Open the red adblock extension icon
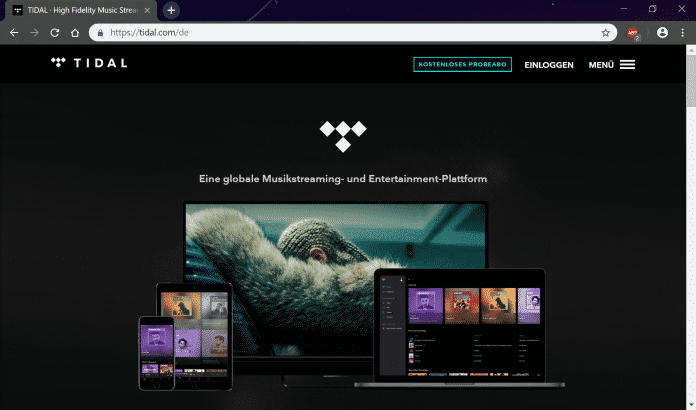 pyautogui.click(x=633, y=33)
